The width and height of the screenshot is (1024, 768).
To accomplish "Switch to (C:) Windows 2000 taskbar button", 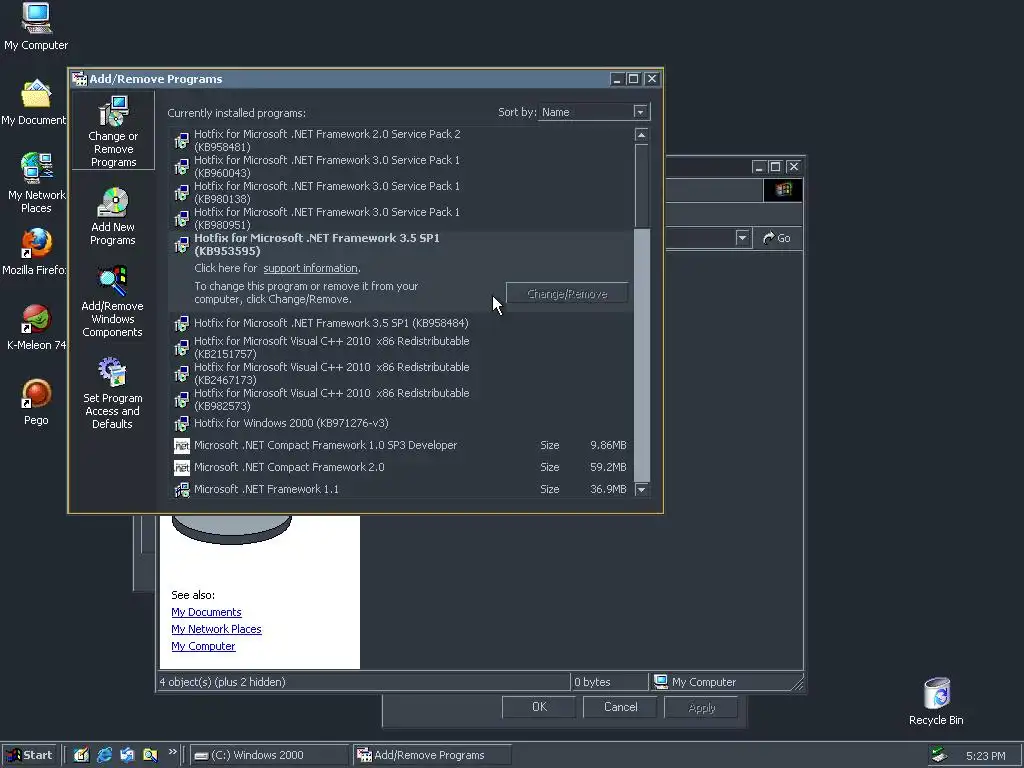I will coord(270,755).
